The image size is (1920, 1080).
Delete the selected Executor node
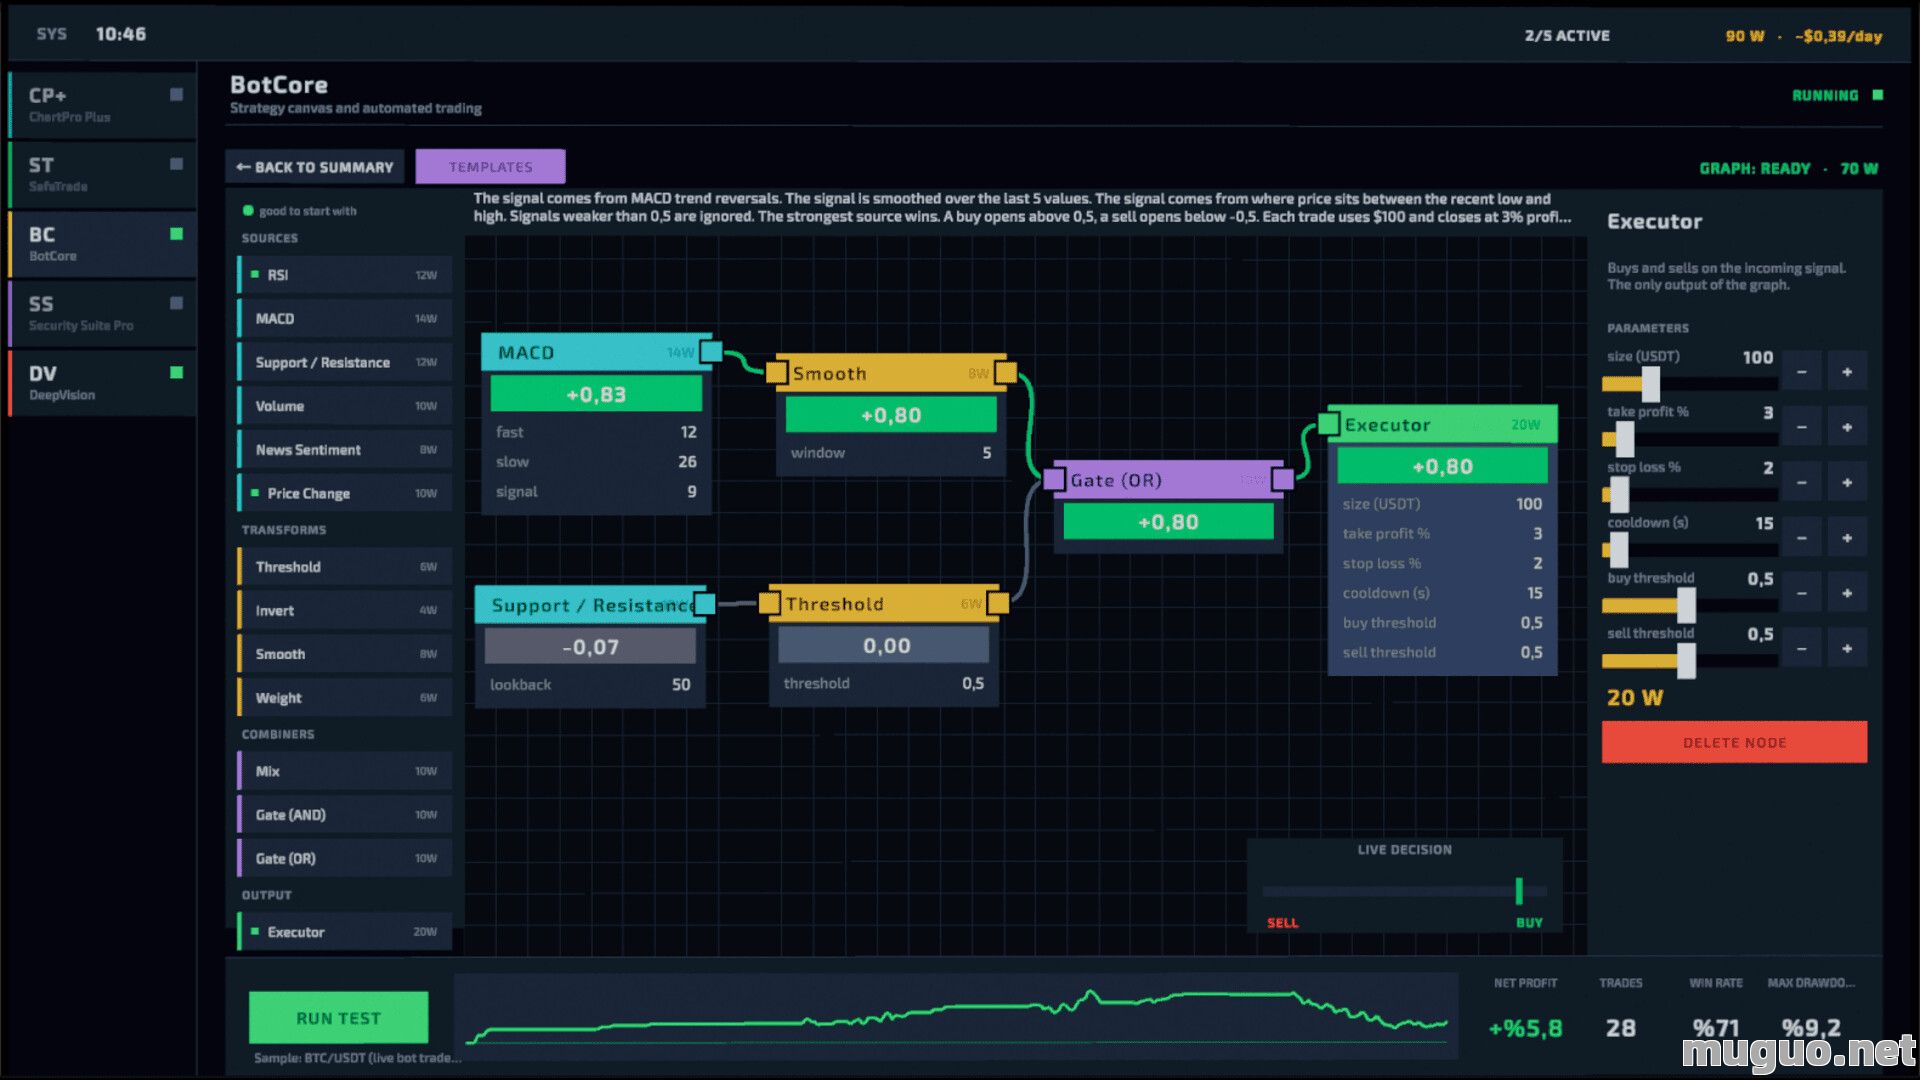1734,742
